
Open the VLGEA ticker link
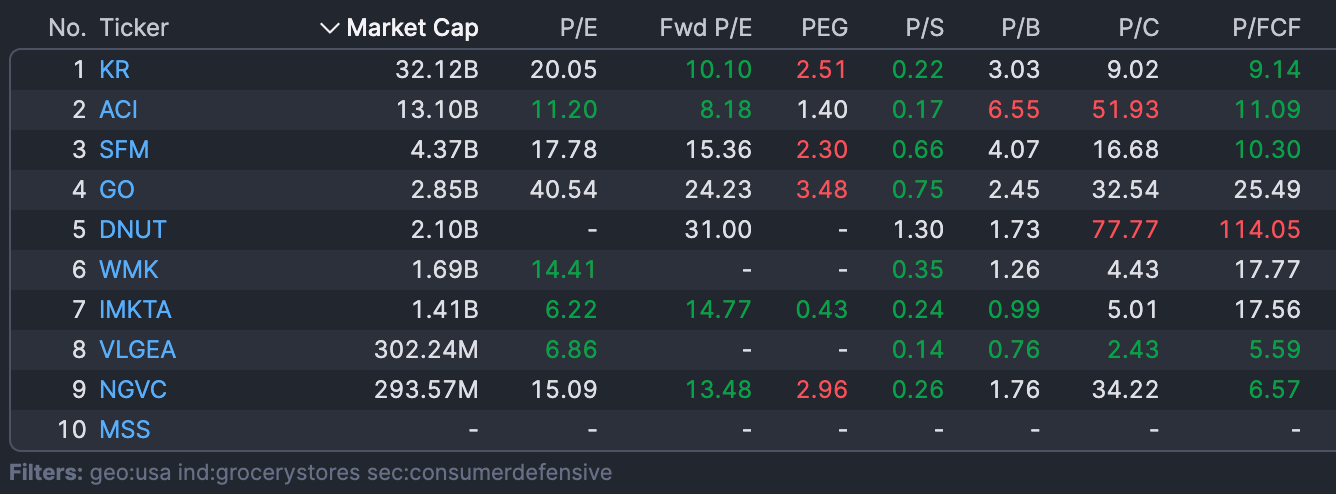click(x=138, y=350)
